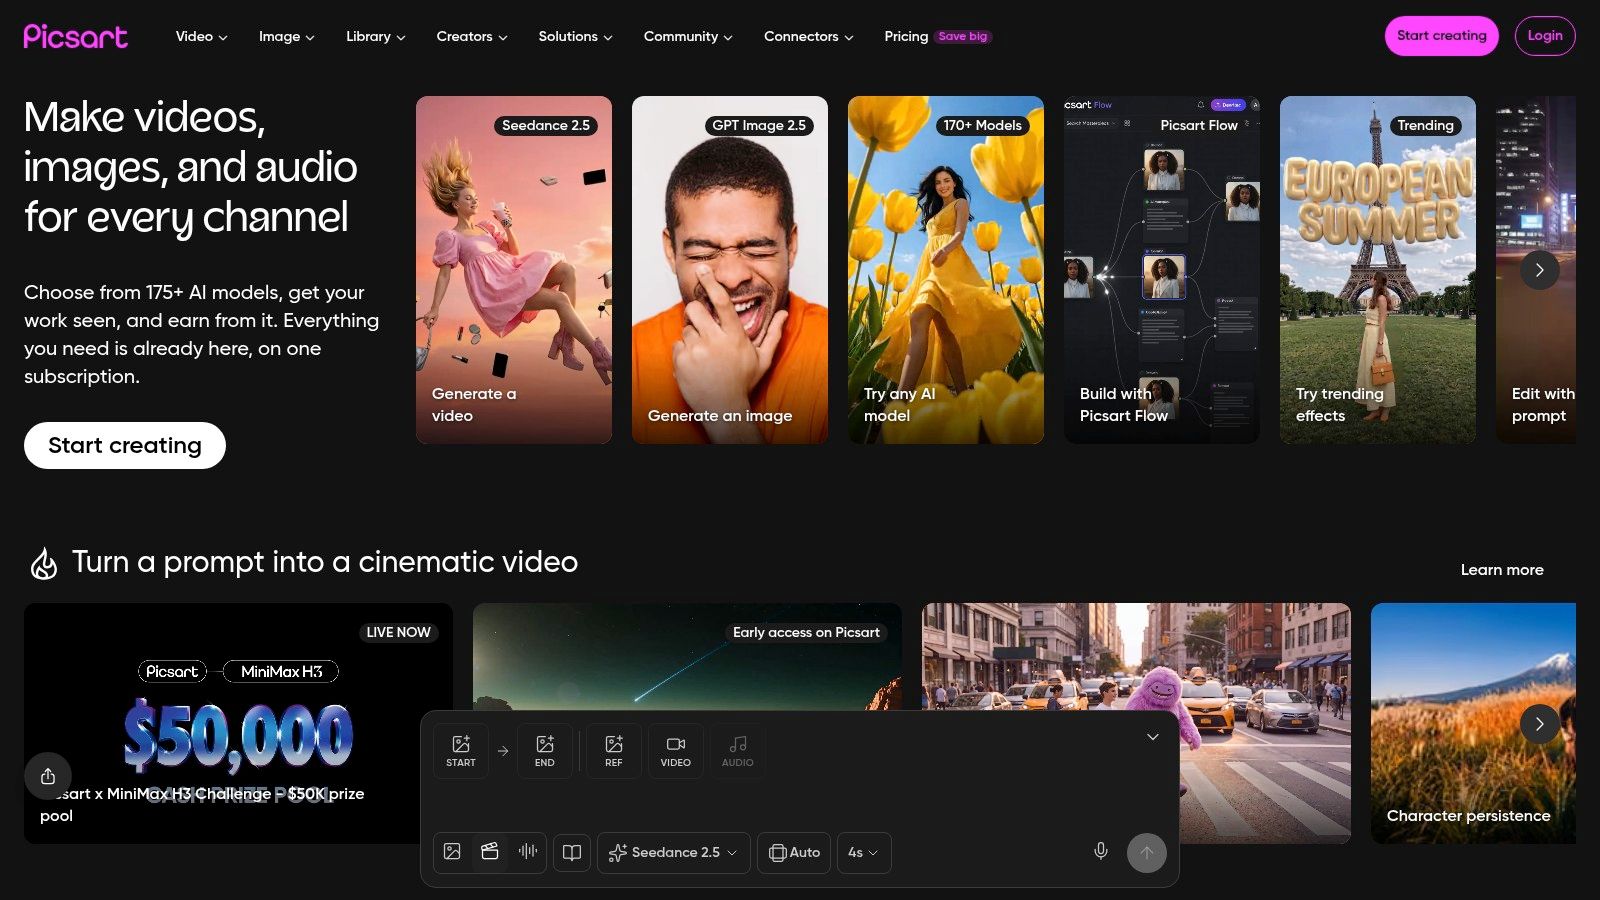Click the microphone voice input icon
Screen dimensions: 1600x900
(1100, 852)
